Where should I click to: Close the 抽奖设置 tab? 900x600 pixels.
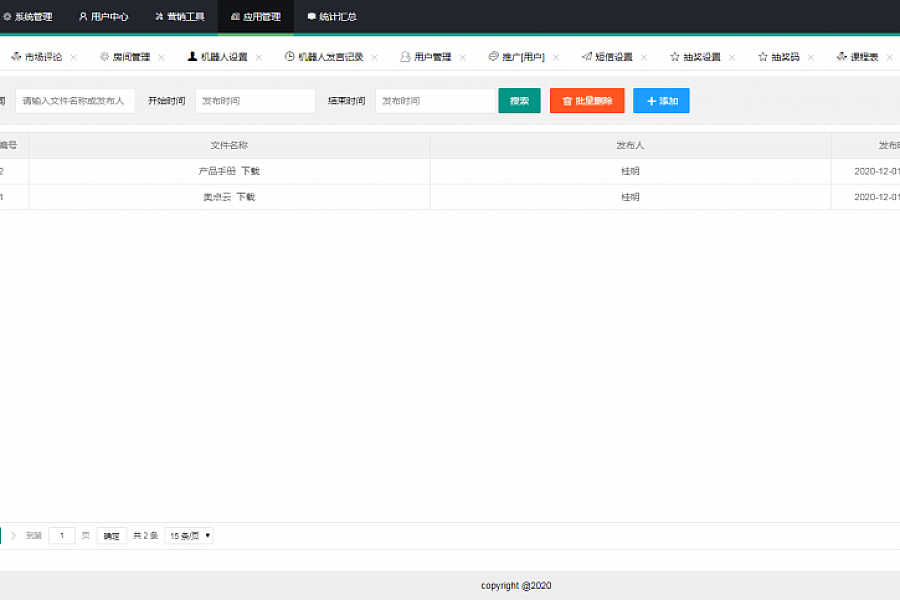[732, 57]
